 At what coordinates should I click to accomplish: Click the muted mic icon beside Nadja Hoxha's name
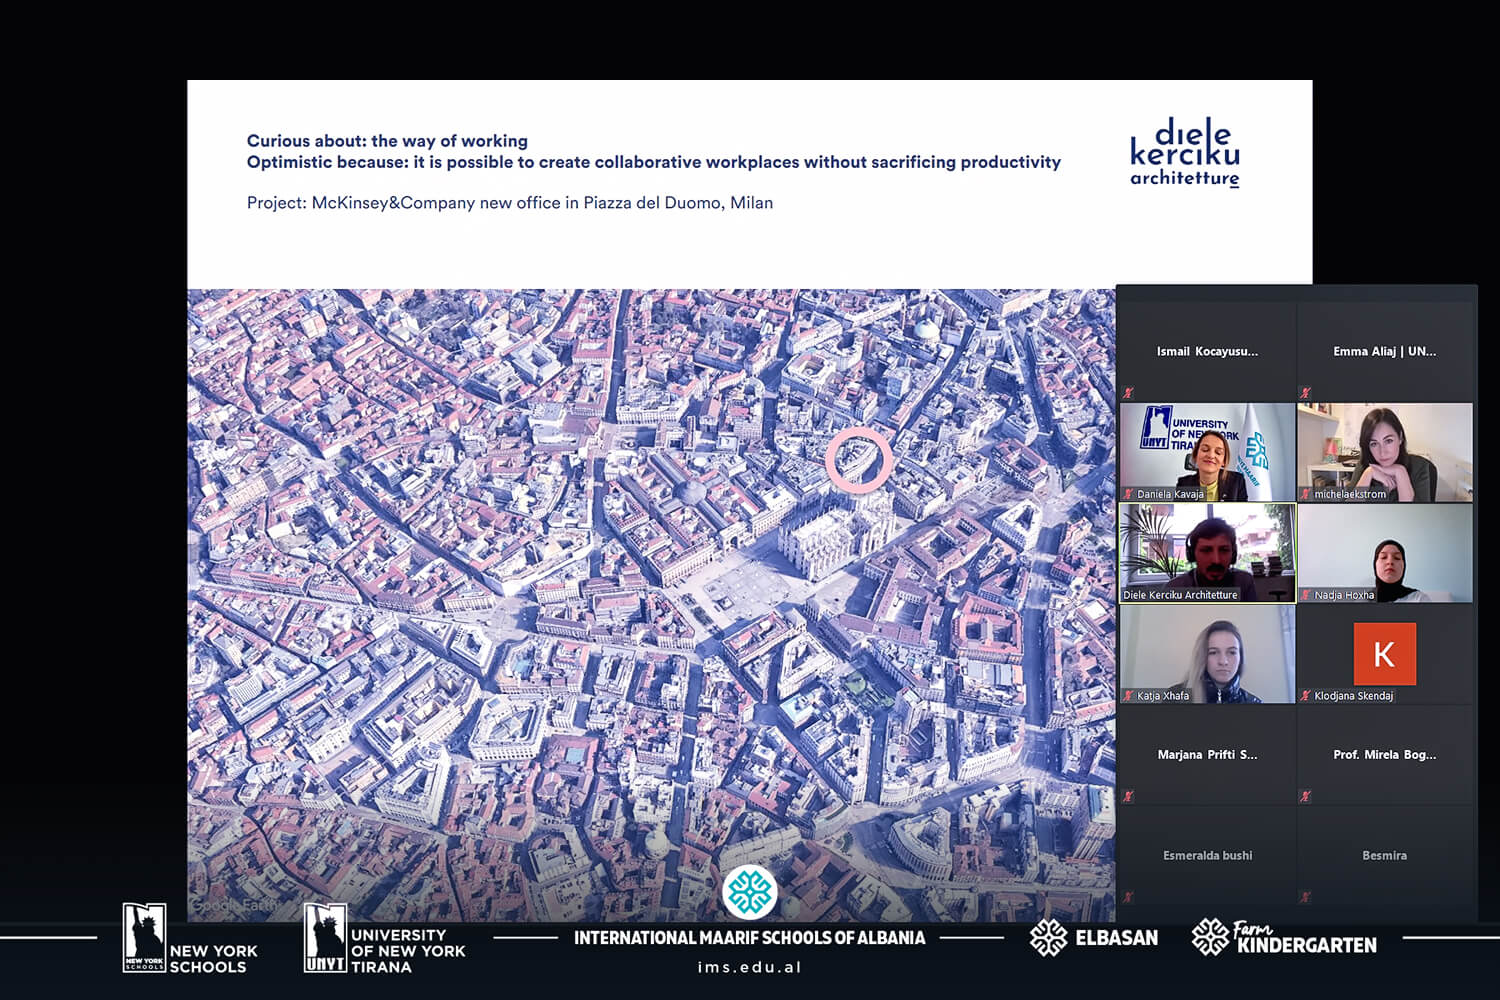(x=1305, y=595)
